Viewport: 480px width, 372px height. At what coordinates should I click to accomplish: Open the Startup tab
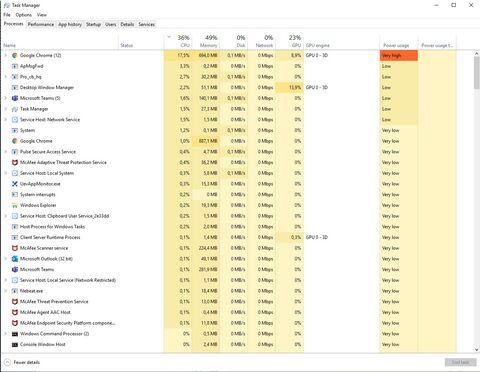[x=93, y=24]
